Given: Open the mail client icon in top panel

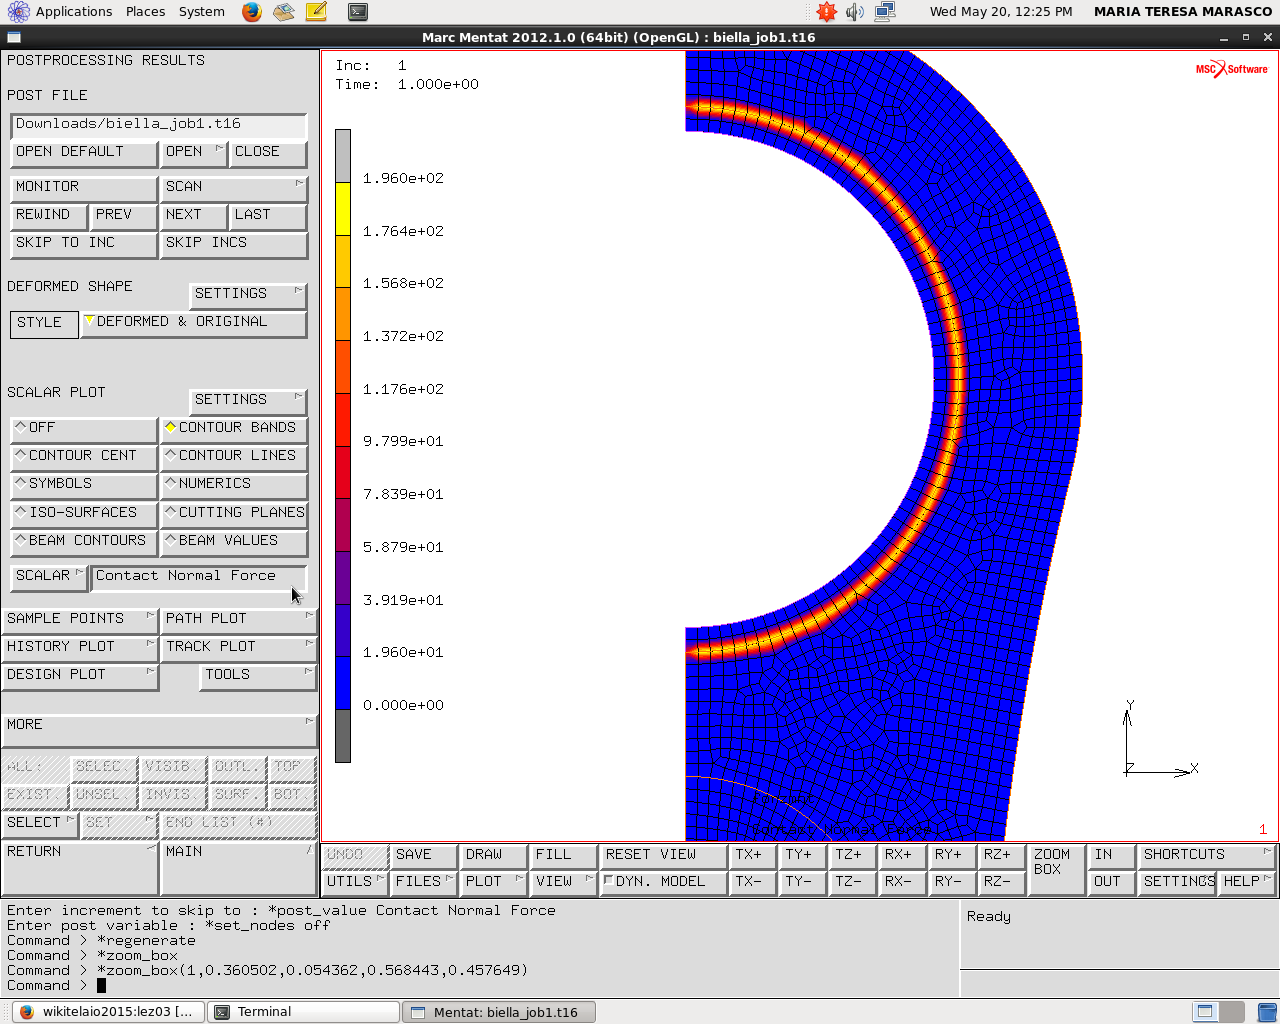Looking at the screenshot, I should 284,12.
